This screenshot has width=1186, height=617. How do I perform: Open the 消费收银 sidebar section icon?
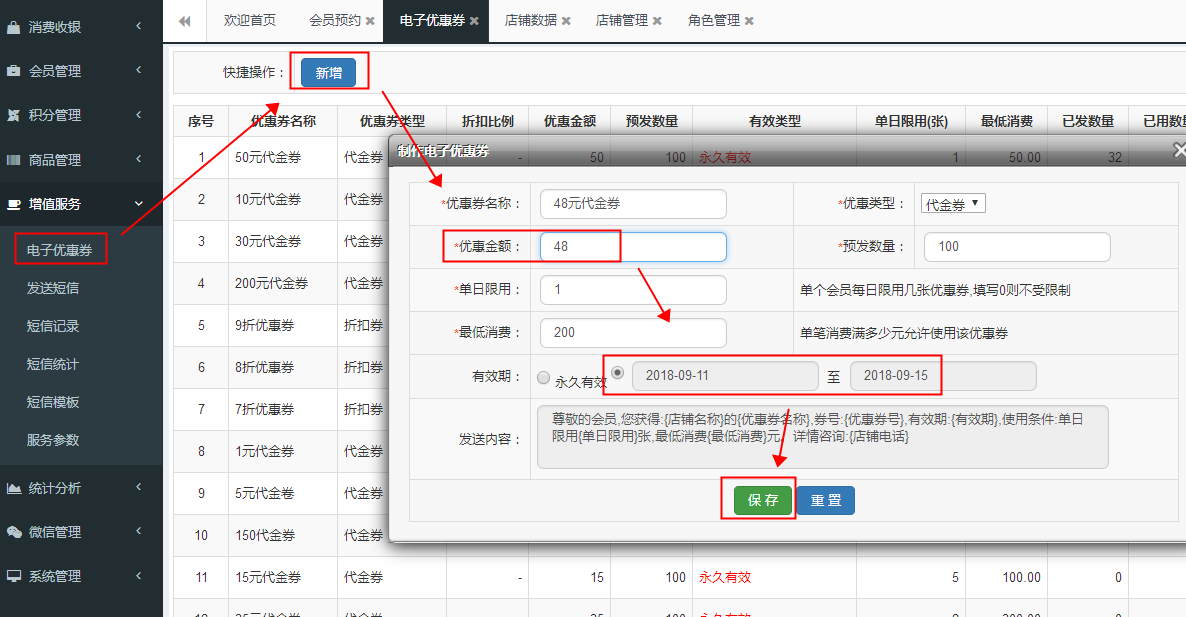15,27
